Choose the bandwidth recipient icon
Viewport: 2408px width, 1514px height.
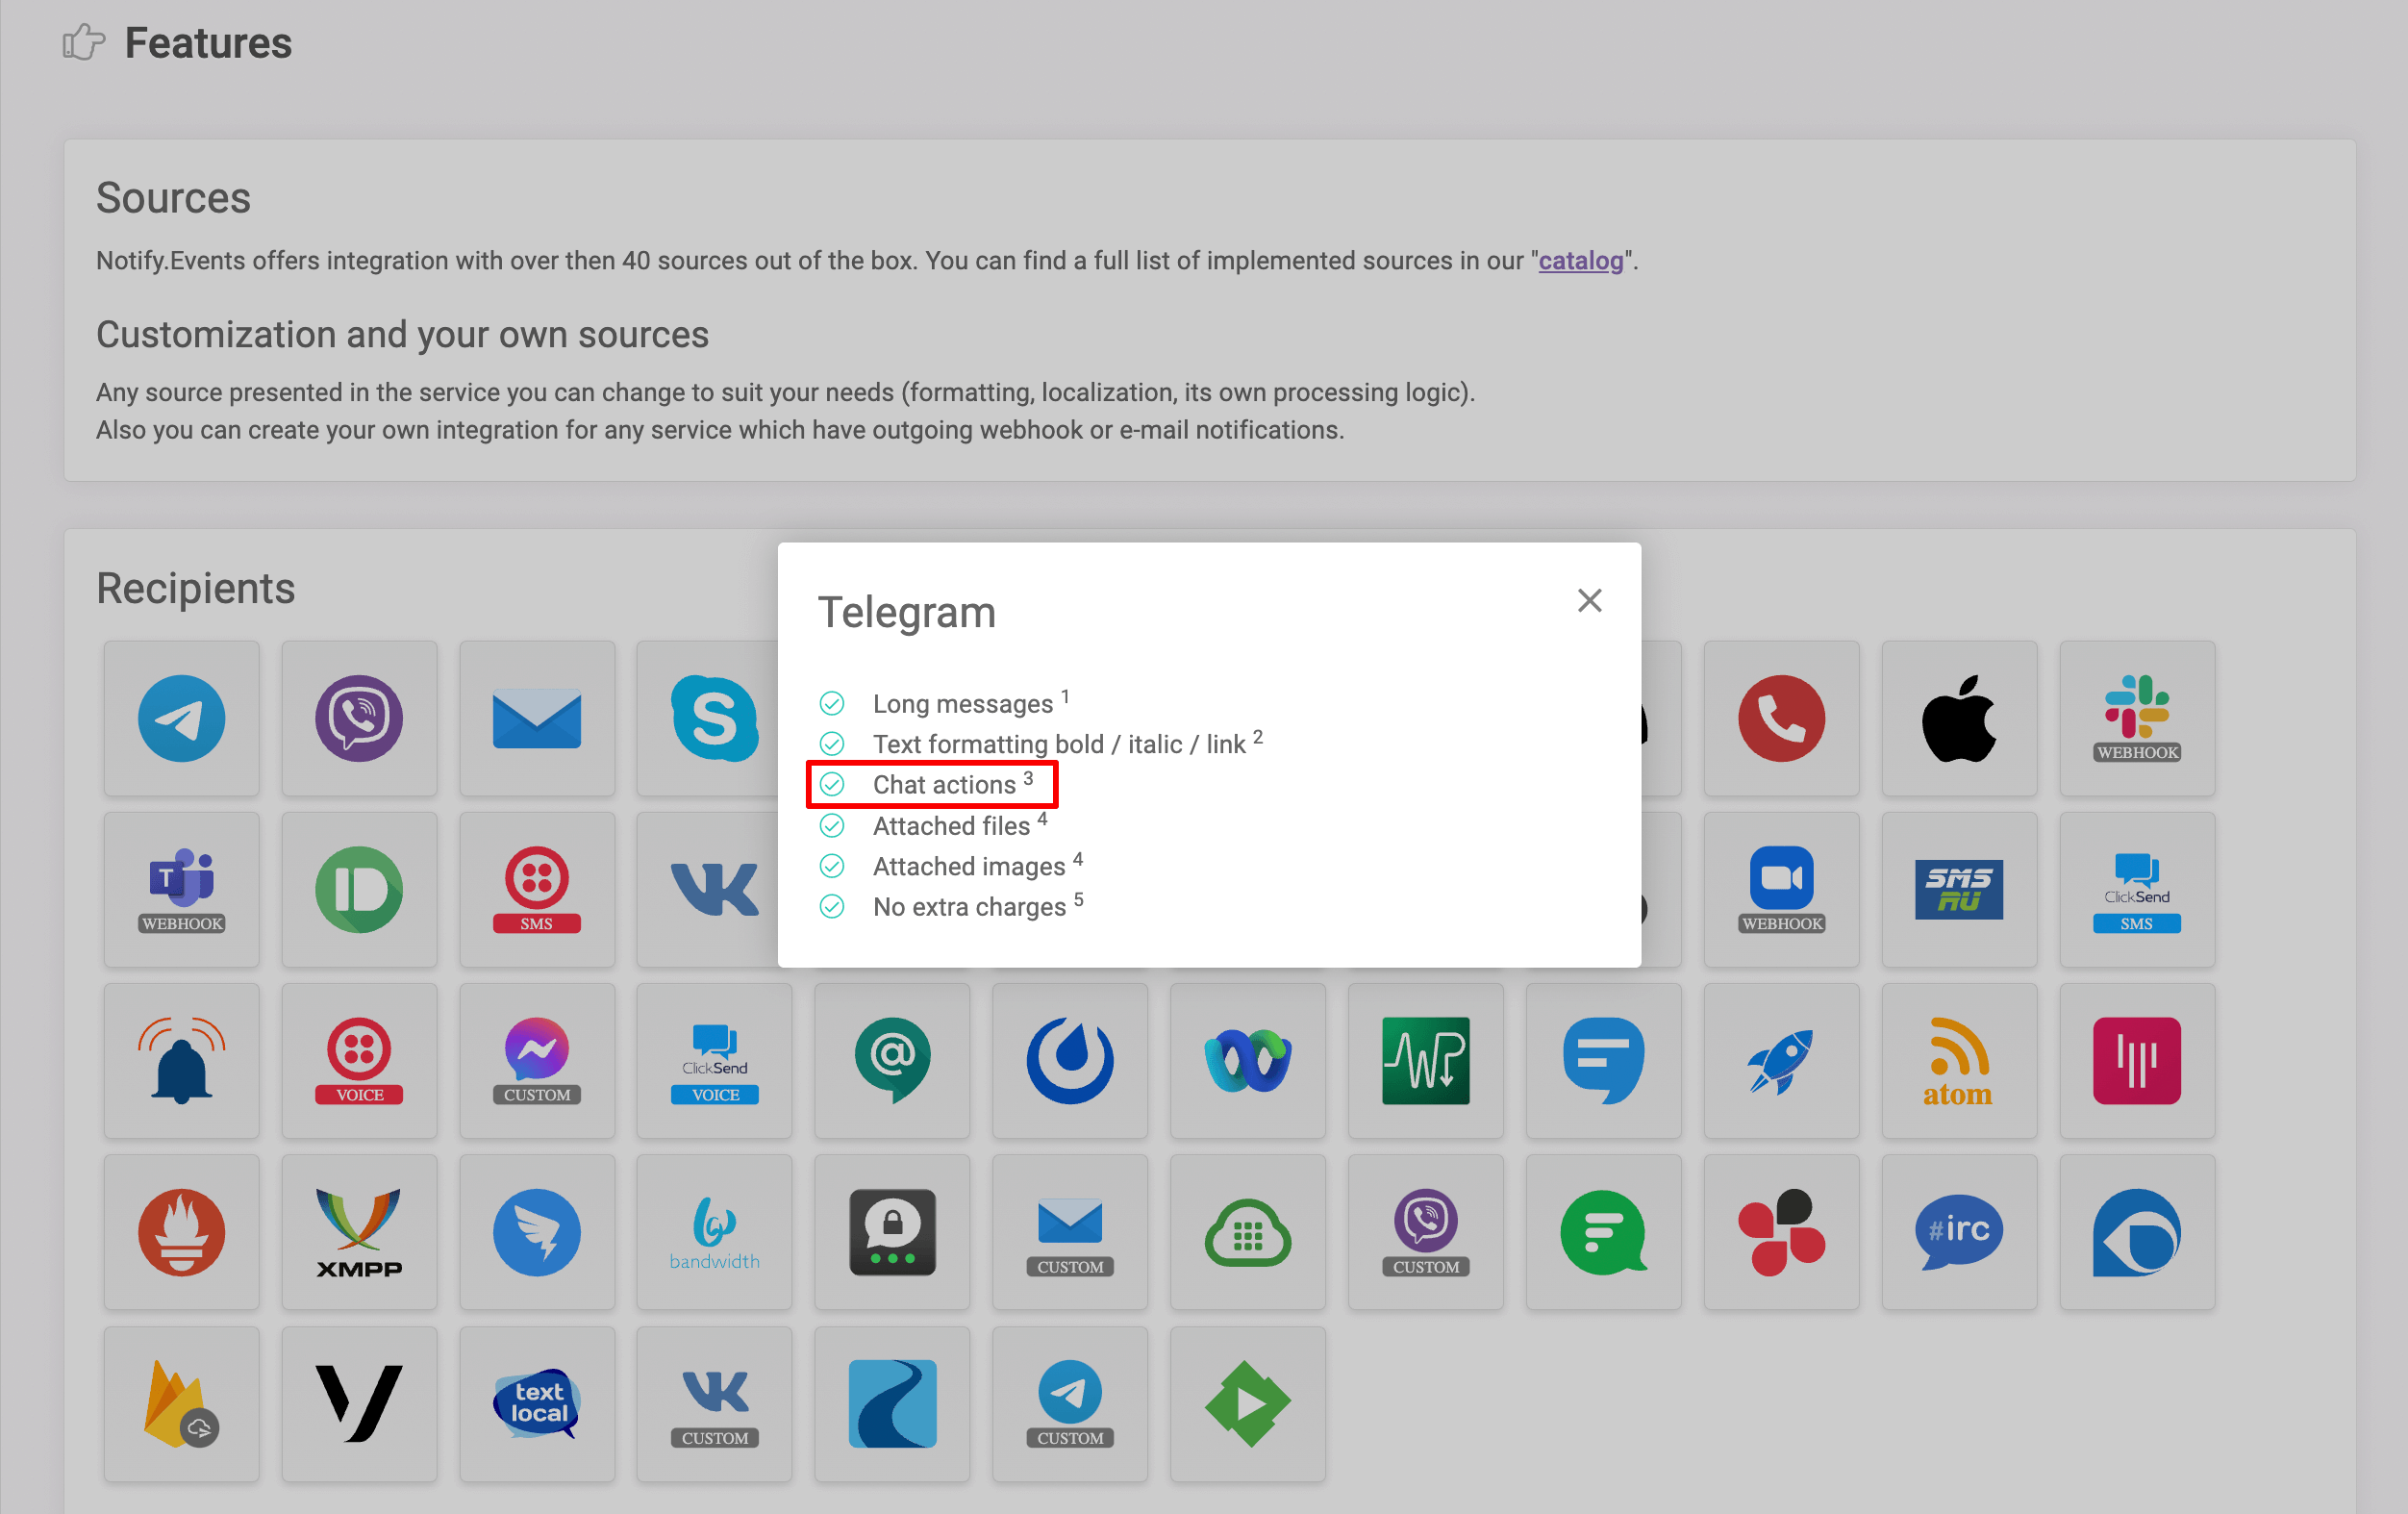714,1232
